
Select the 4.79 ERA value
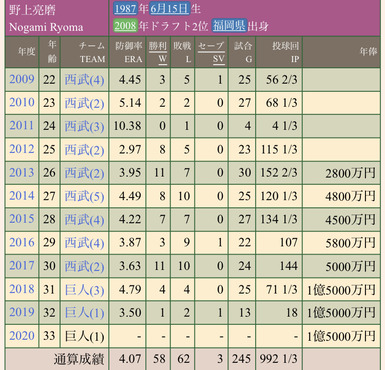pos(130,289)
